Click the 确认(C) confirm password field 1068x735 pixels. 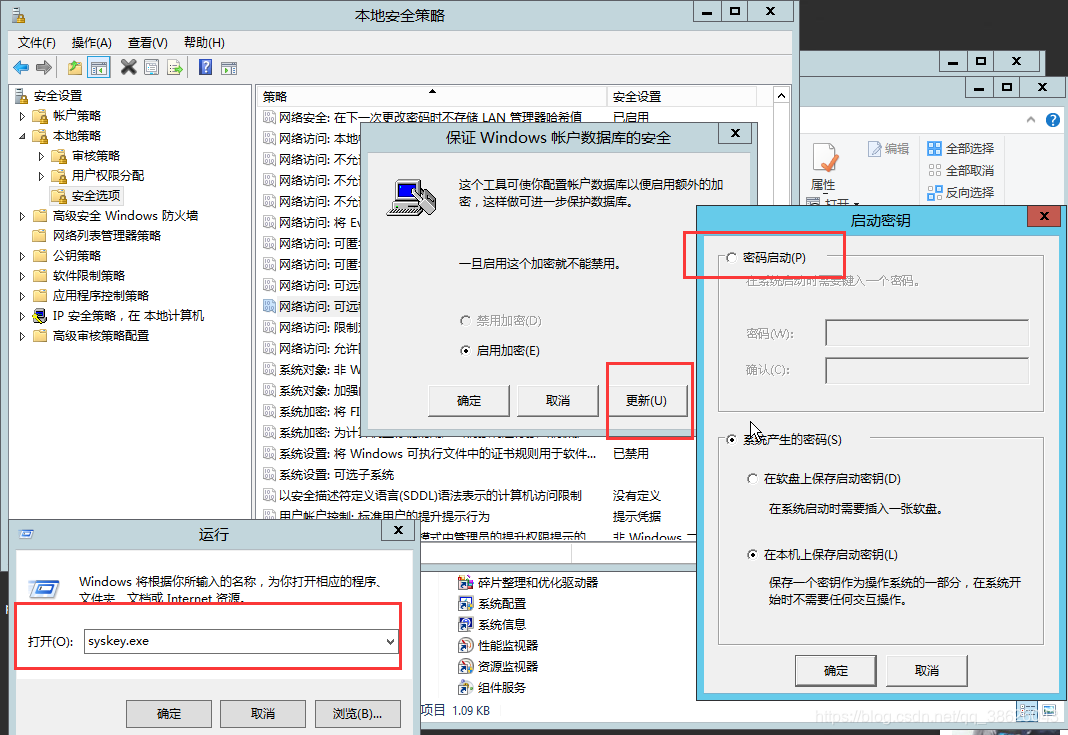tap(927, 371)
